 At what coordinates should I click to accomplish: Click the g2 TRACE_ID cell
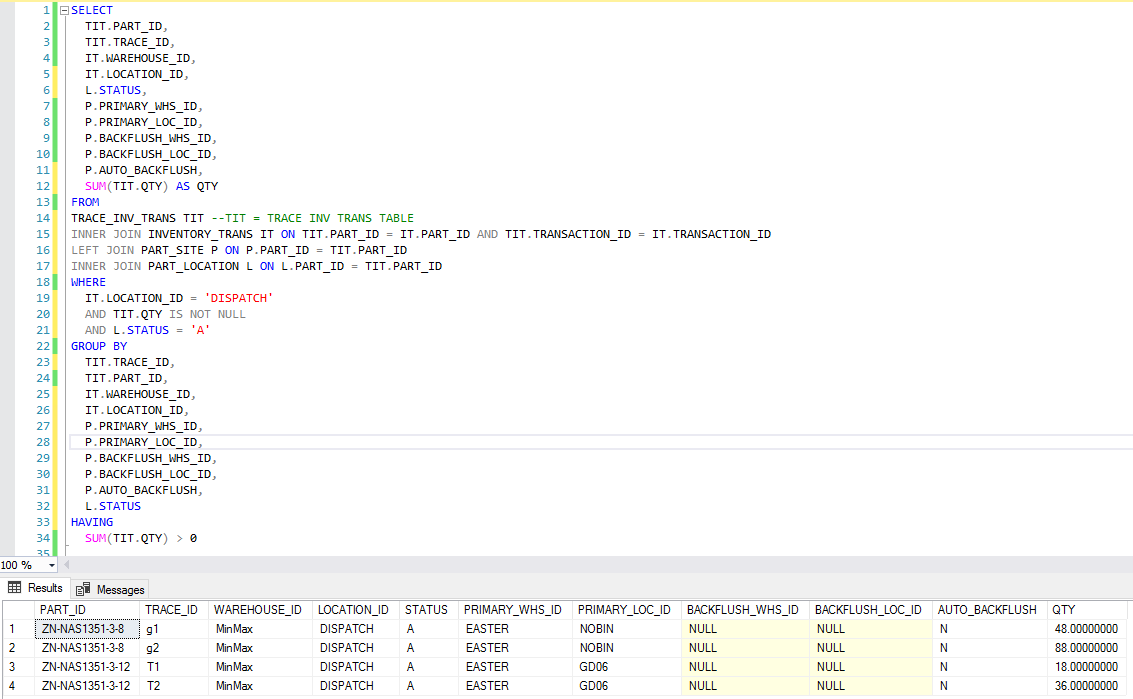(173, 648)
